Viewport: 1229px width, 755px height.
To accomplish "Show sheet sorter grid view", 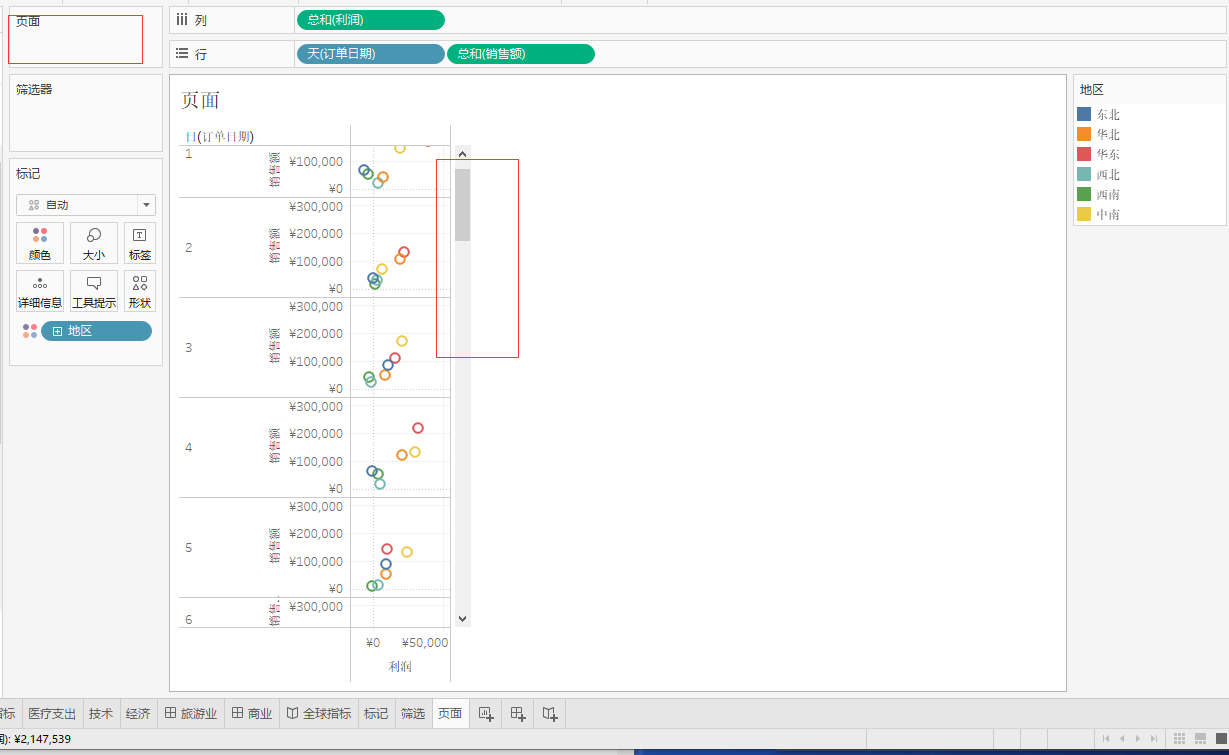I will [x=1180, y=738].
